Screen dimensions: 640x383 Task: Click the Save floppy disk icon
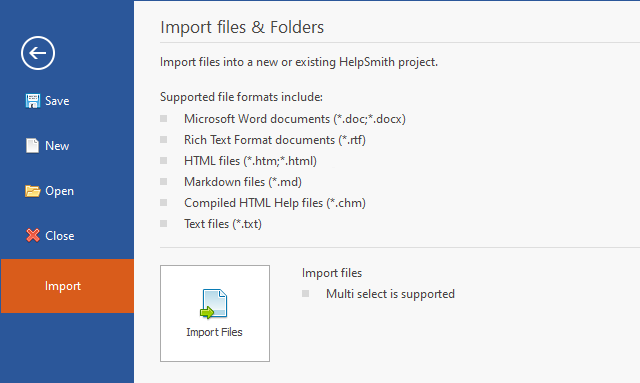point(33,101)
